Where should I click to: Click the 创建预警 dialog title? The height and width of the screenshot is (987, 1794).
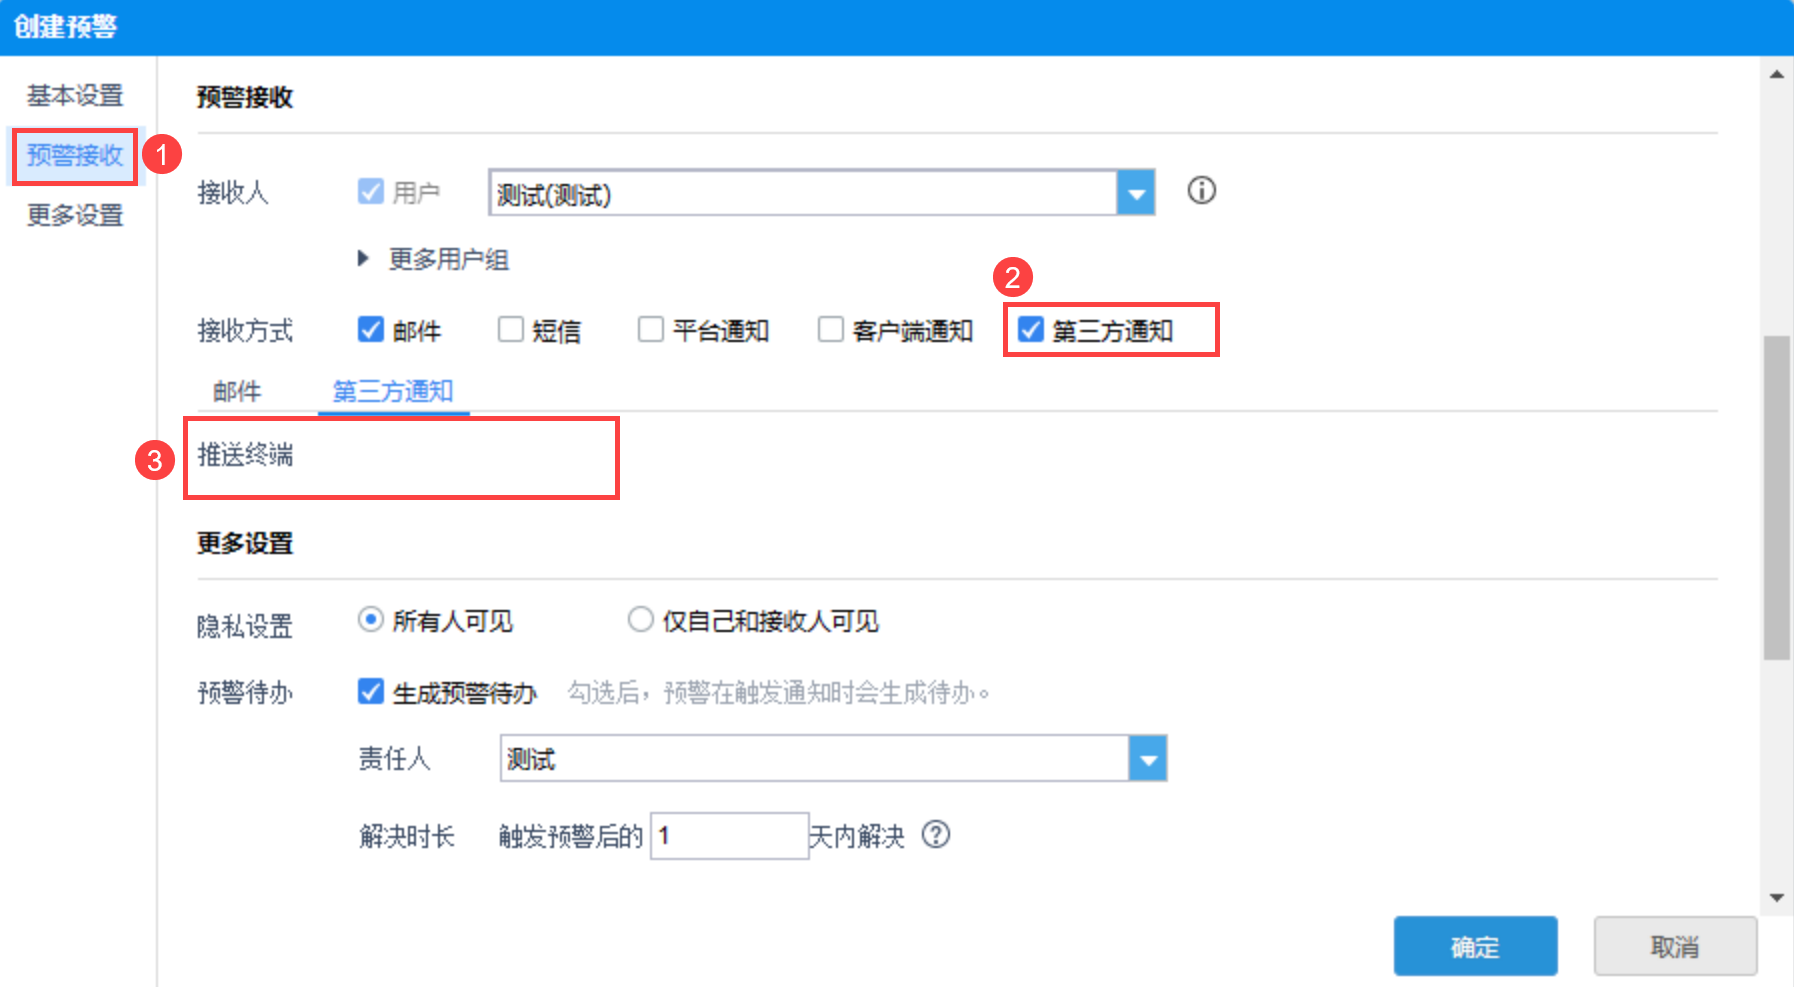(65, 27)
